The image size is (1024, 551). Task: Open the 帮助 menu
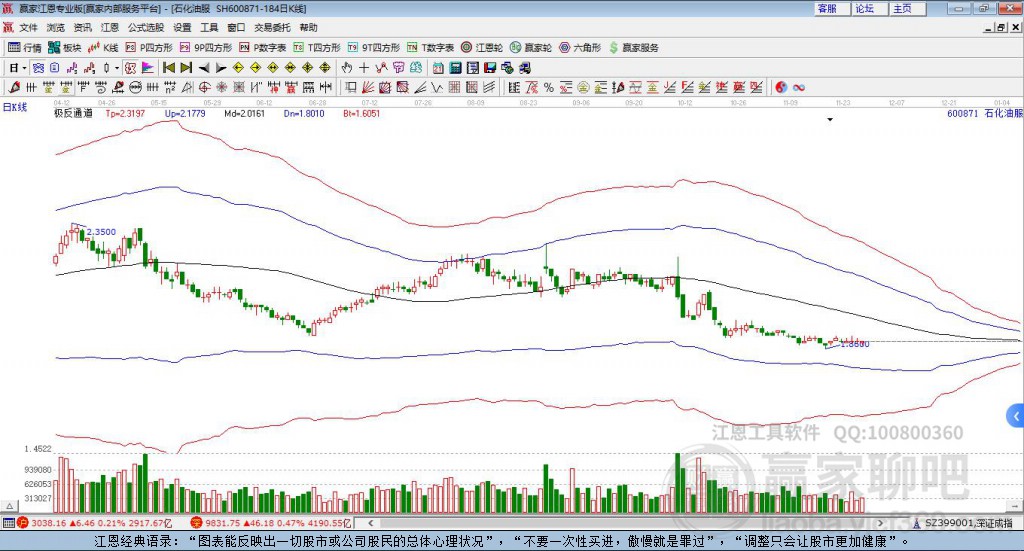[308, 27]
